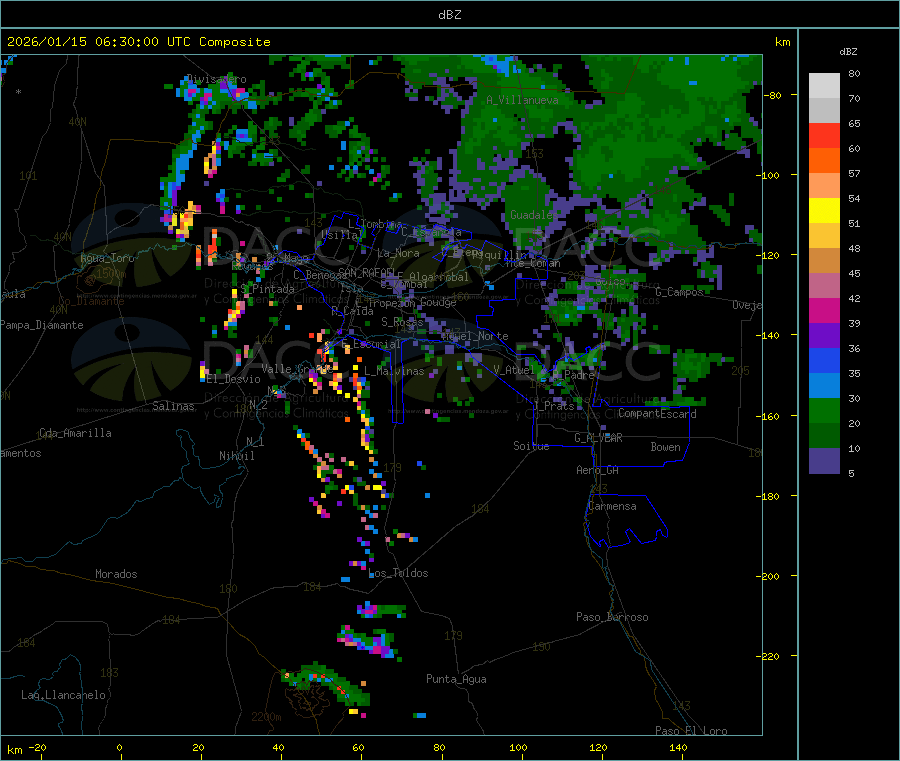Click the Divisadero map label
The height and width of the screenshot is (761, 900).
pyautogui.click(x=216, y=79)
